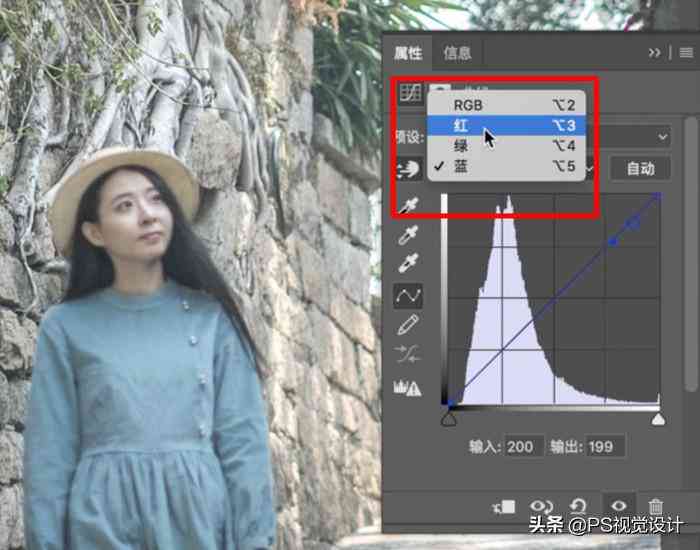Collapse panel with double-arrow icon
This screenshot has height=550, width=700.
click(654, 53)
